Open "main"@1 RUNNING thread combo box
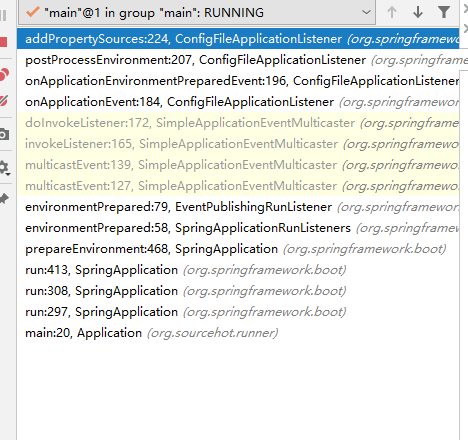The image size is (468, 440). 197,13
